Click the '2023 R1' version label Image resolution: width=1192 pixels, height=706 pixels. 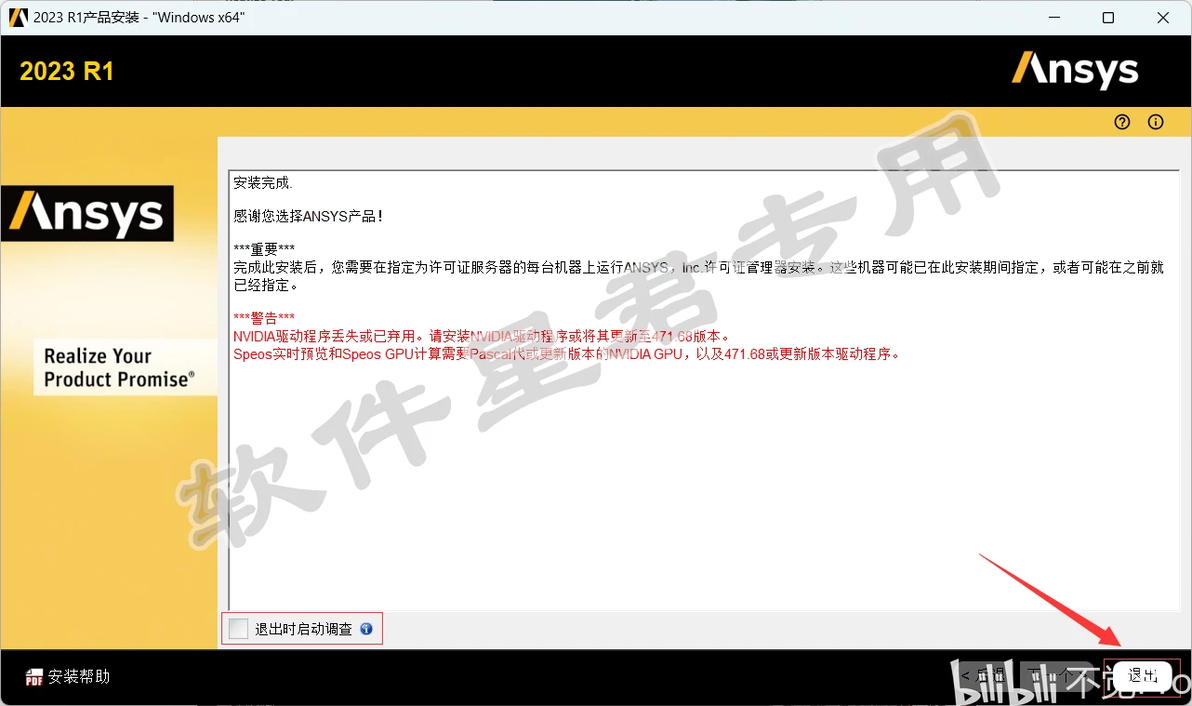click(x=67, y=71)
